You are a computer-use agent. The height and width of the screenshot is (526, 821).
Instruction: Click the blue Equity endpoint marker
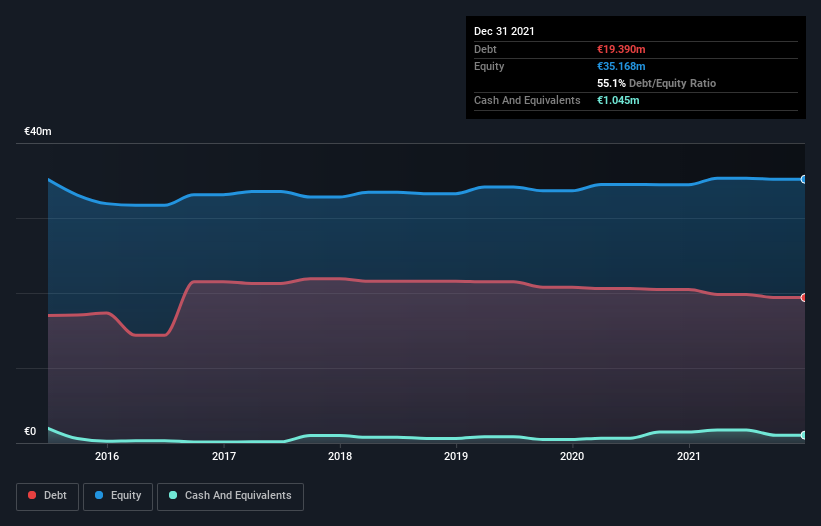[x=804, y=180]
